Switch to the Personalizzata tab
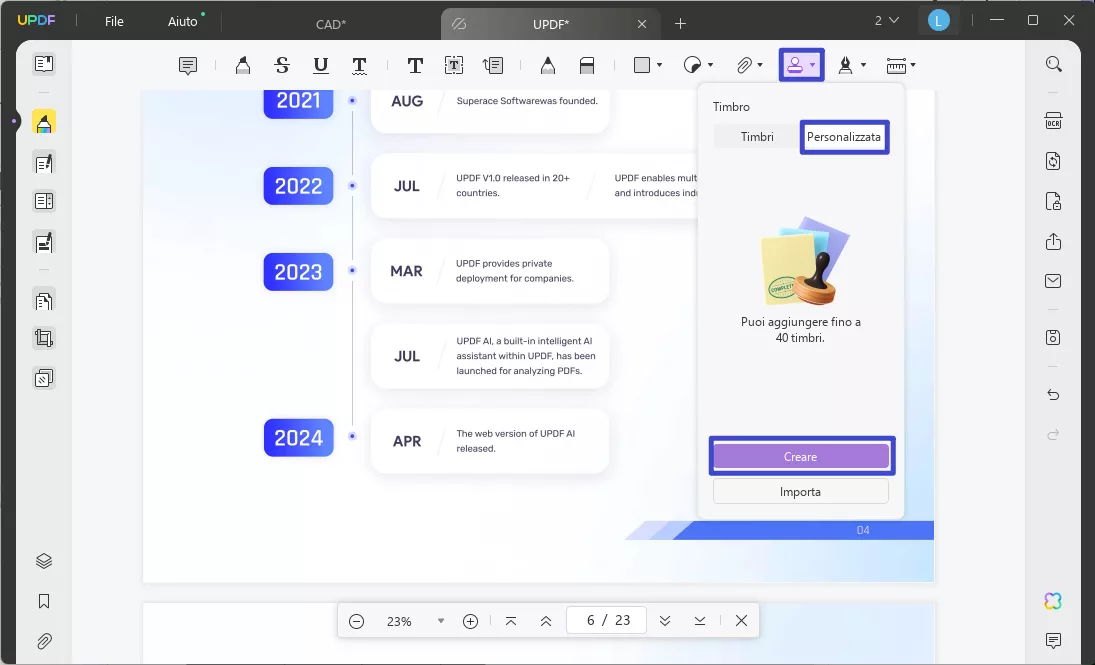Image resolution: width=1095 pixels, height=665 pixels. click(844, 137)
